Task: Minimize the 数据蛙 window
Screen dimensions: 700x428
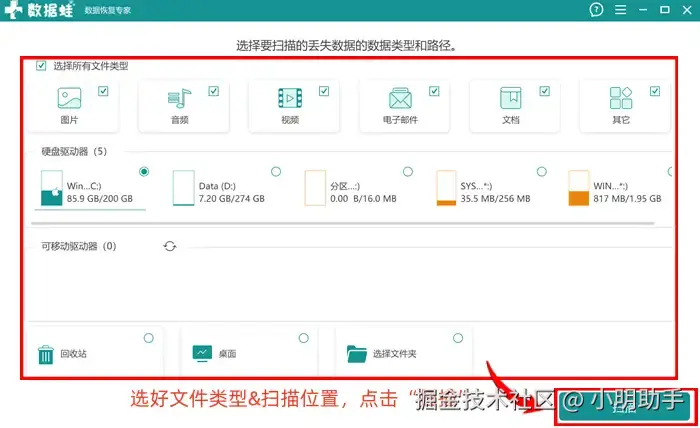Action: click(643, 9)
